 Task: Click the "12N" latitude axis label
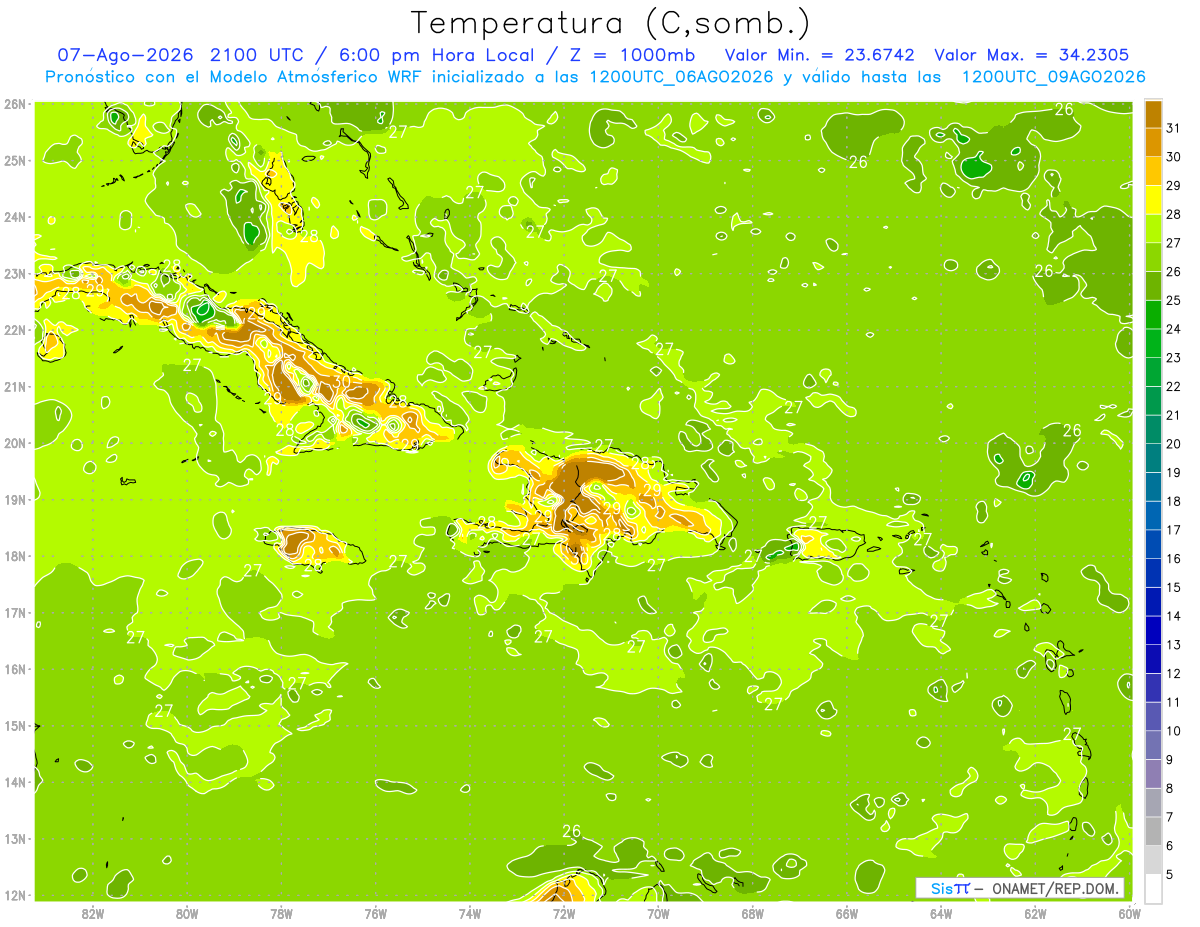[15, 895]
